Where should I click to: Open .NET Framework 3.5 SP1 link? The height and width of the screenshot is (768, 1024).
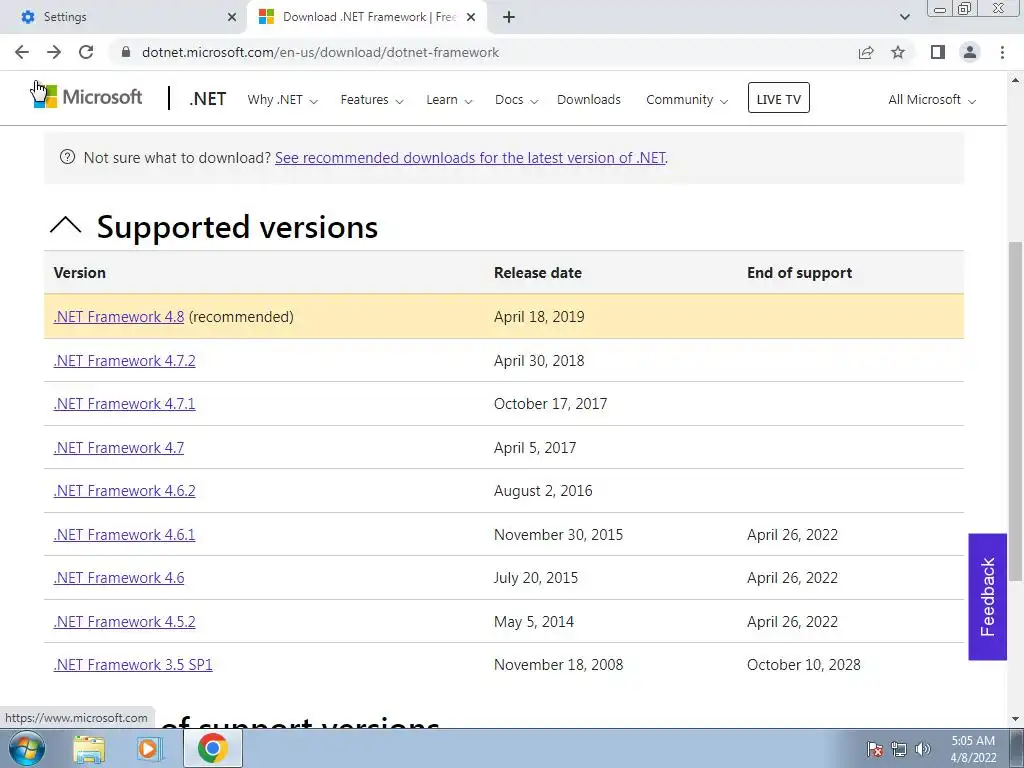133,664
